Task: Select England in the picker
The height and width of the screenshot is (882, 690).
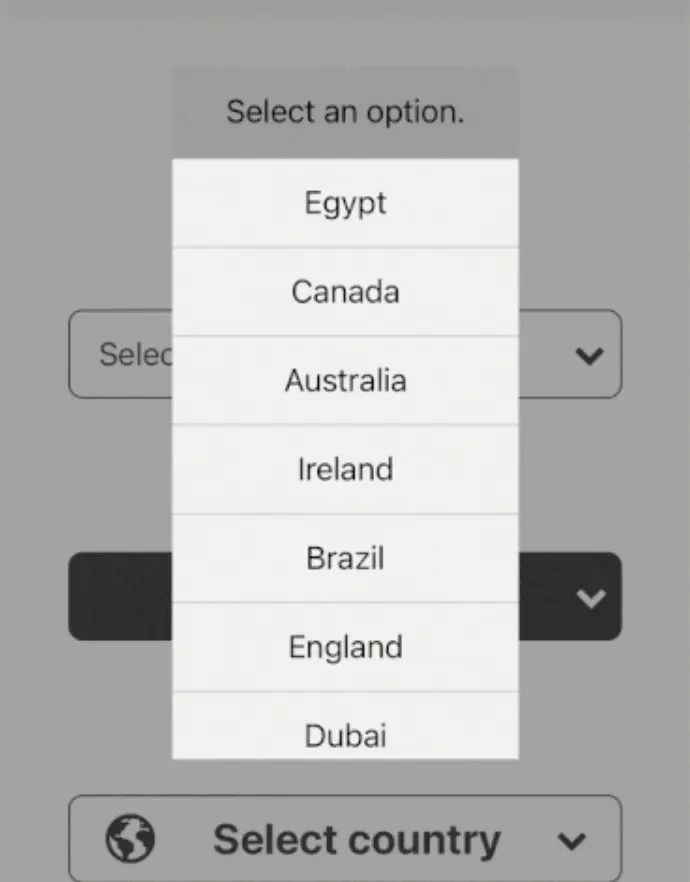Action: (345, 647)
